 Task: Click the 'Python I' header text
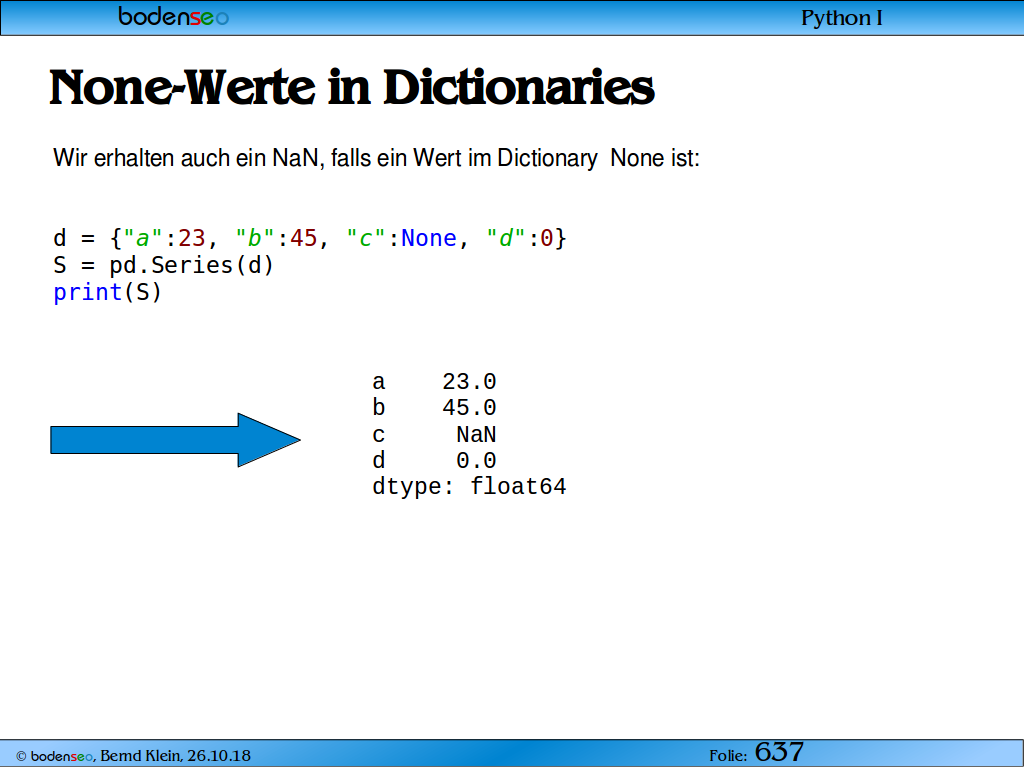pyautogui.click(x=841, y=18)
